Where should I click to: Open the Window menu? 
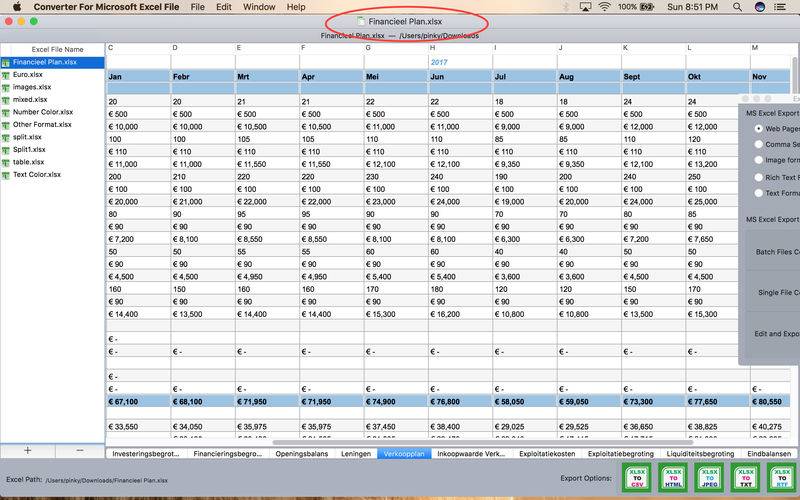point(259,7)
